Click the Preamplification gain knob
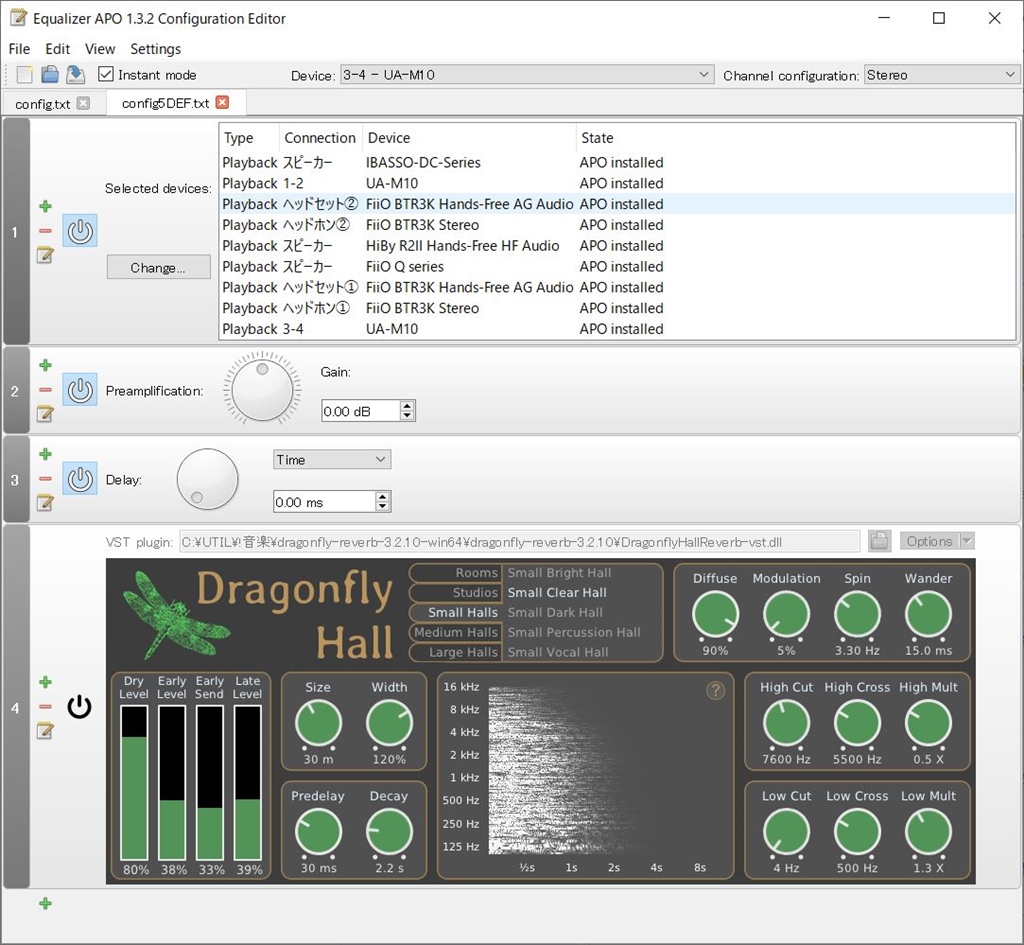 click(263, 390)
